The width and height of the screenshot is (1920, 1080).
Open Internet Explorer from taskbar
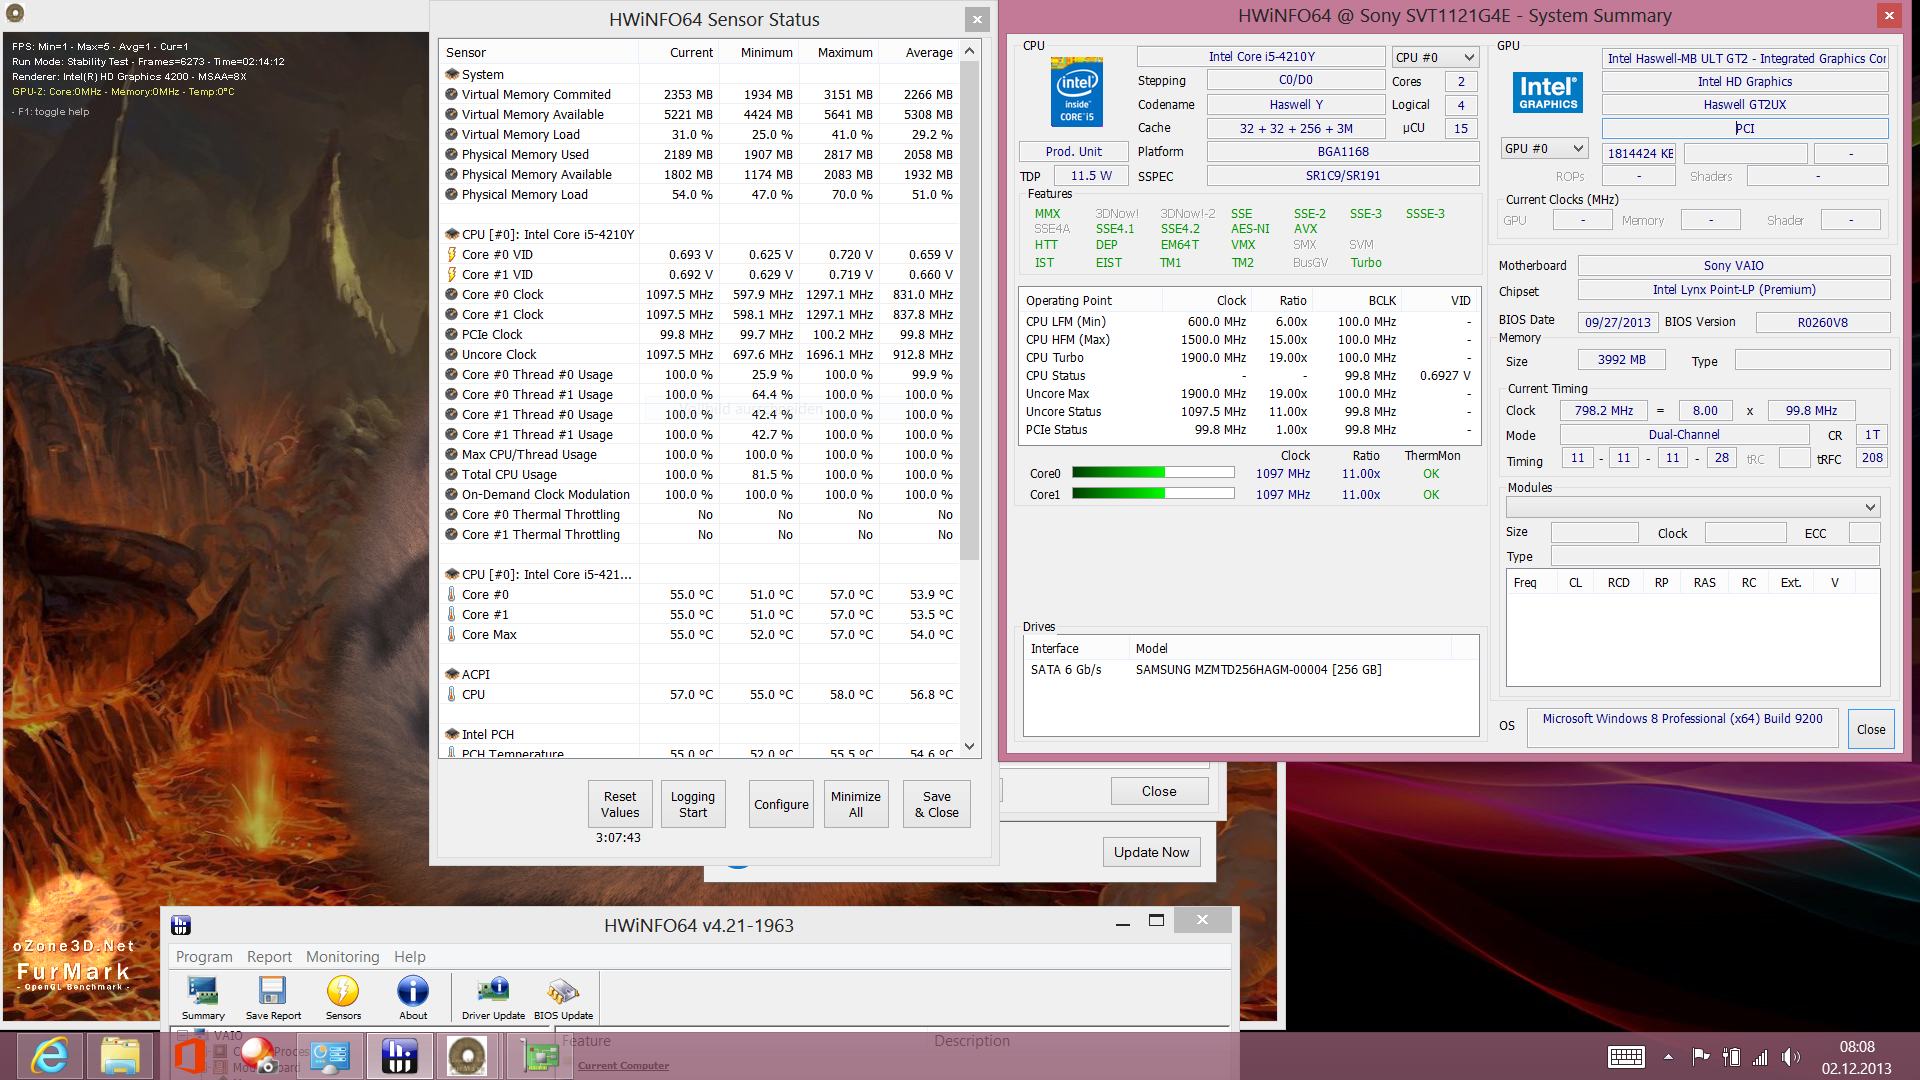click(49, 1056)
